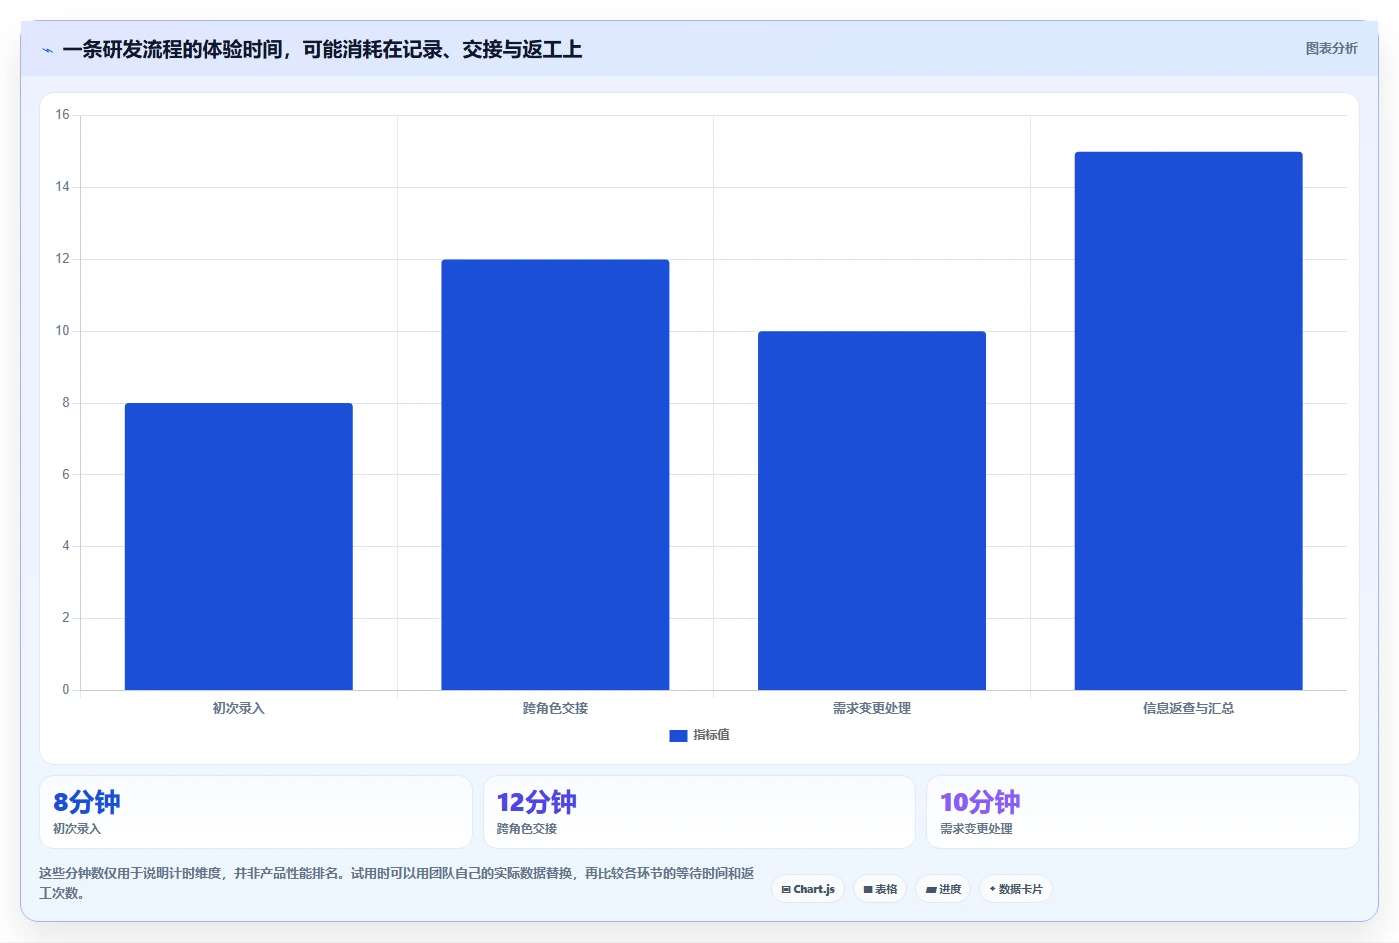Click the icon inside Chart.js chip
The height and width of the screenshot is (943, 1399).
(x=786, y=889)
